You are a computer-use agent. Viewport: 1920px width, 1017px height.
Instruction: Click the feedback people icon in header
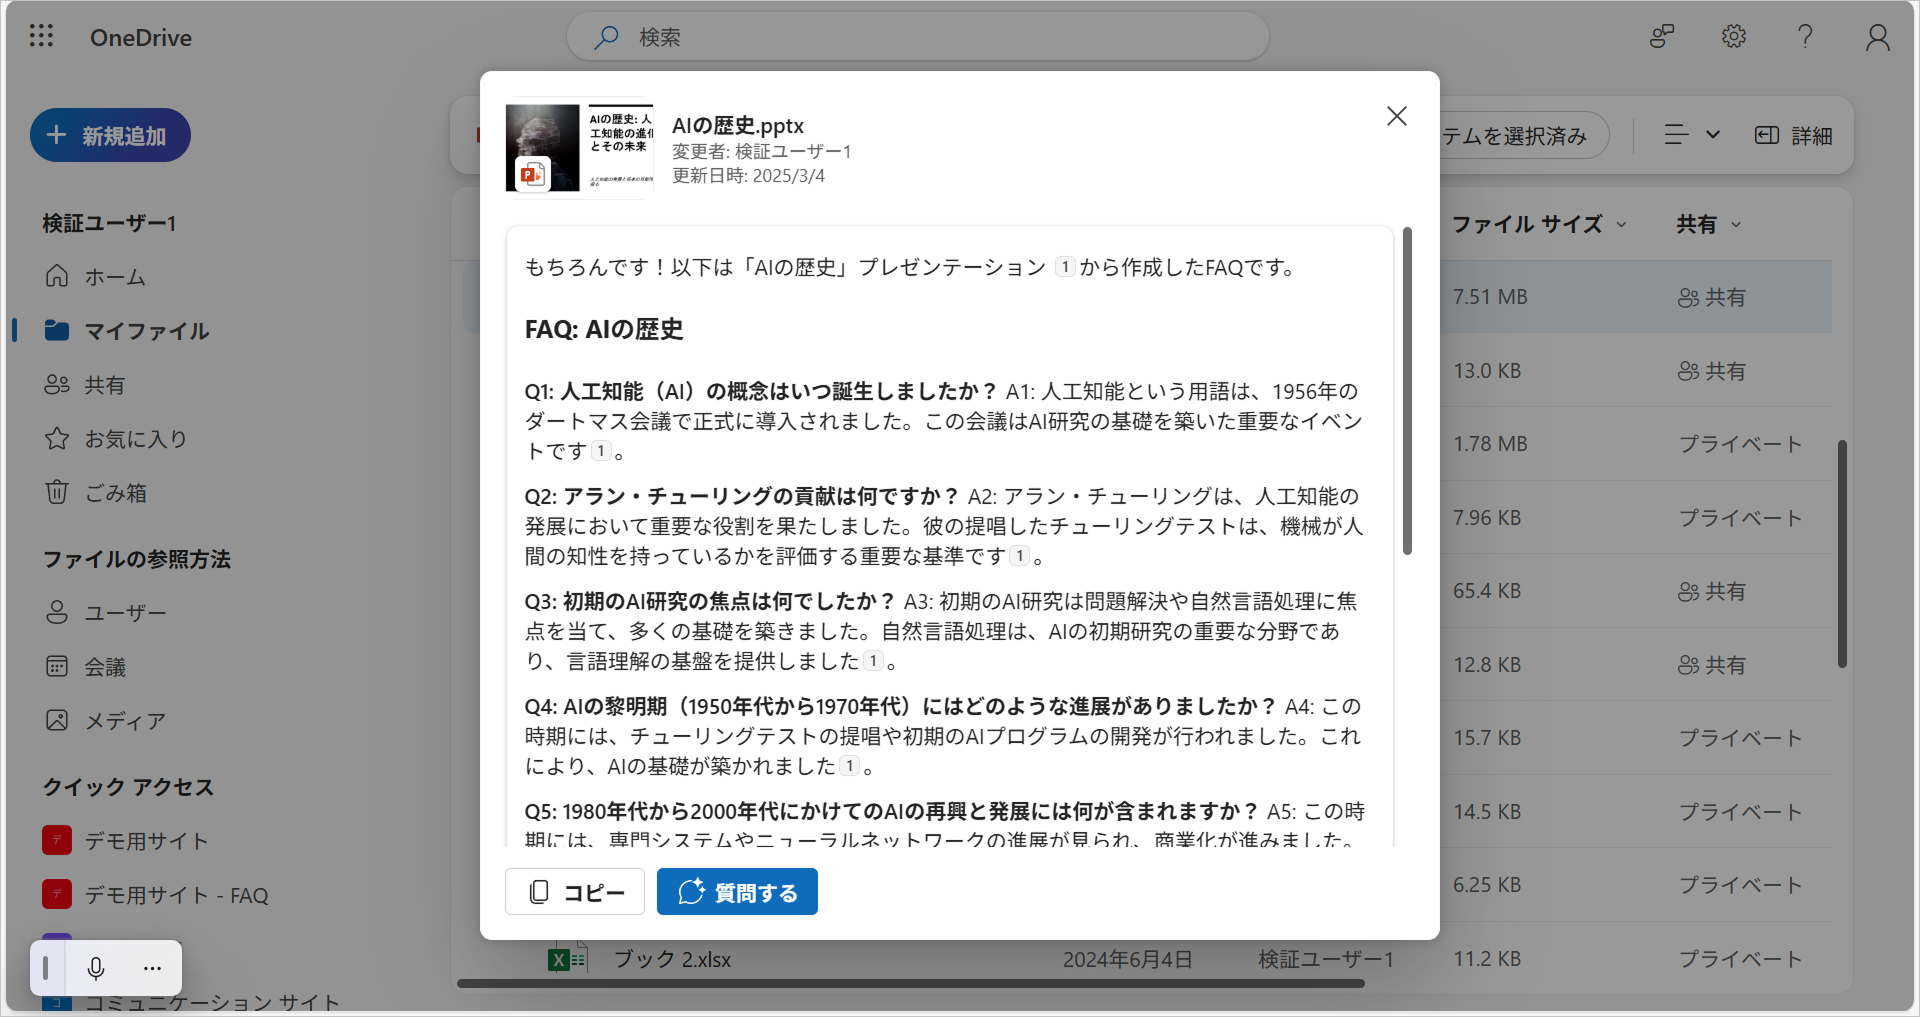1662,37
